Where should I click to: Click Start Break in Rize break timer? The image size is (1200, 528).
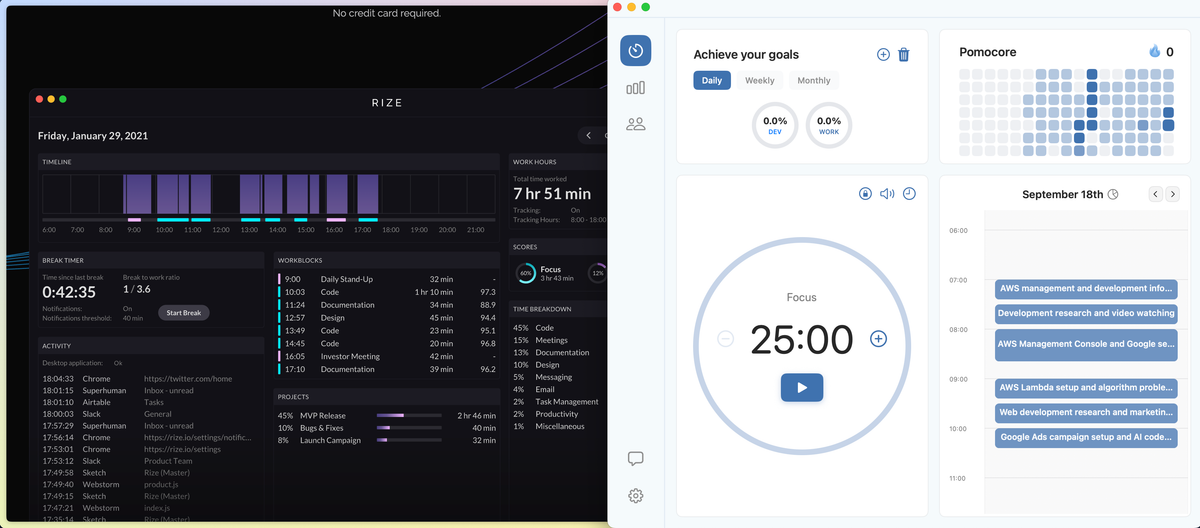(183, 313)
